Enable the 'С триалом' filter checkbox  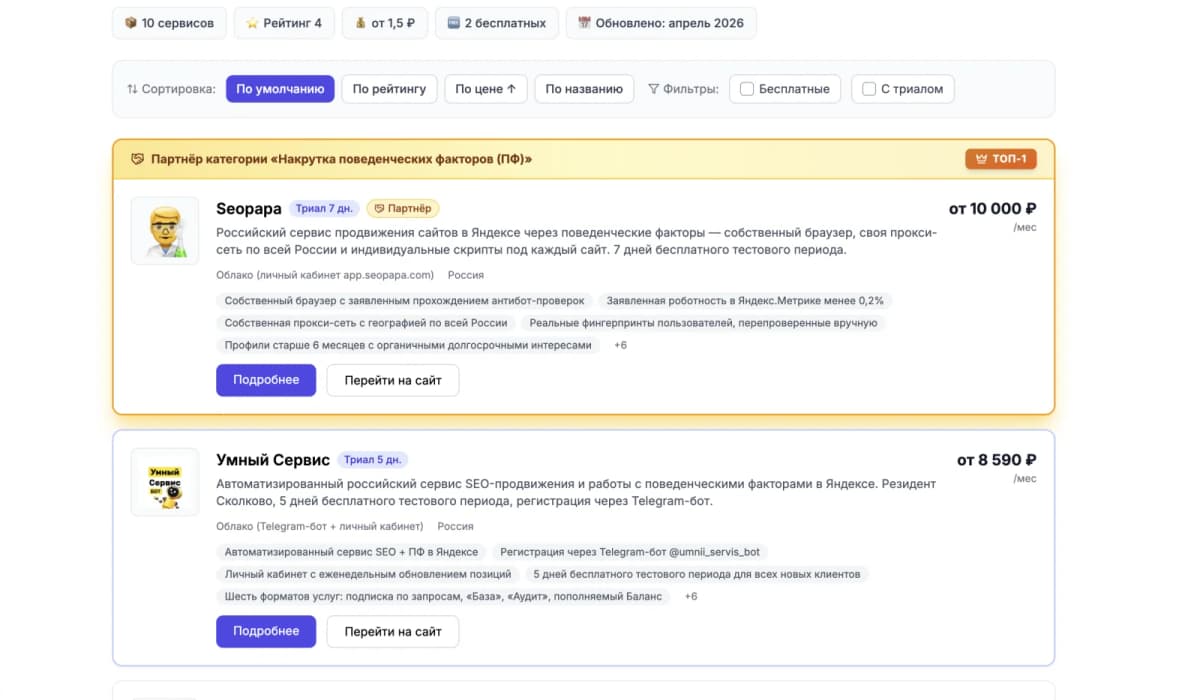[869, 89]
